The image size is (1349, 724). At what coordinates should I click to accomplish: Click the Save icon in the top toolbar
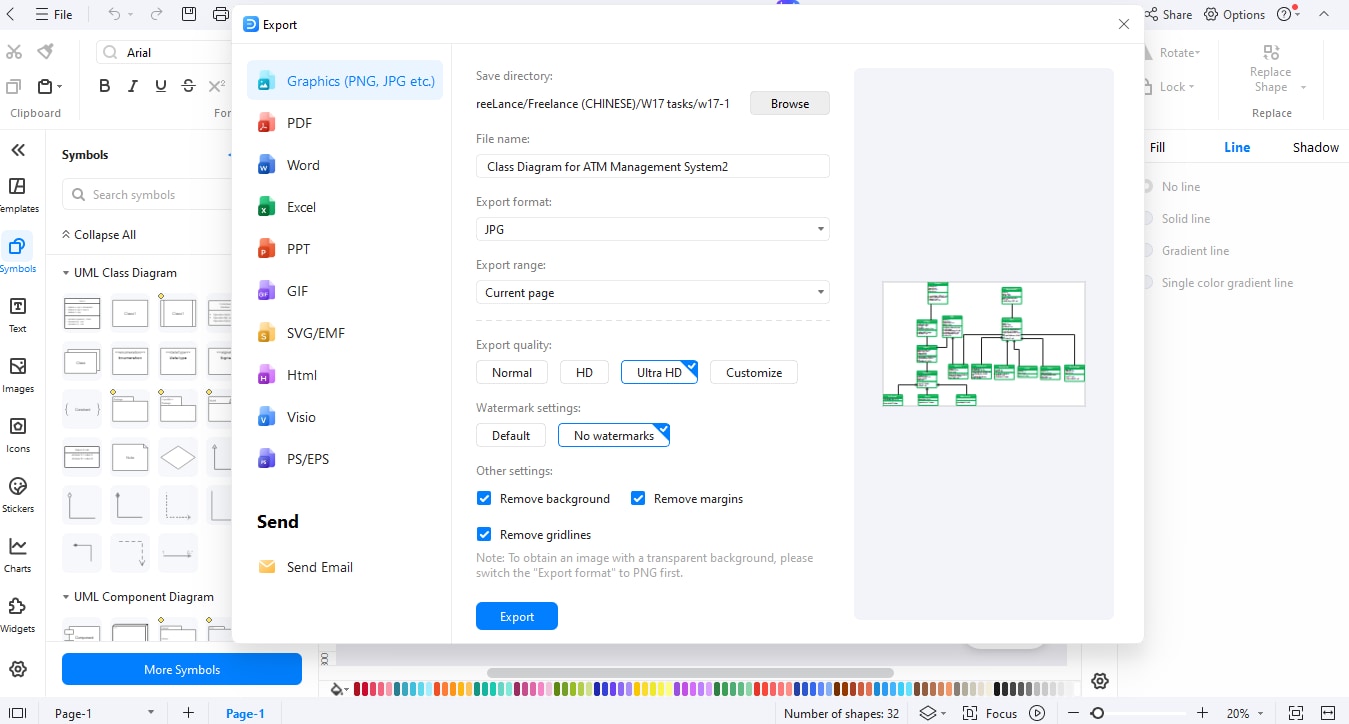pyautogui.click(x=189, y=14)
